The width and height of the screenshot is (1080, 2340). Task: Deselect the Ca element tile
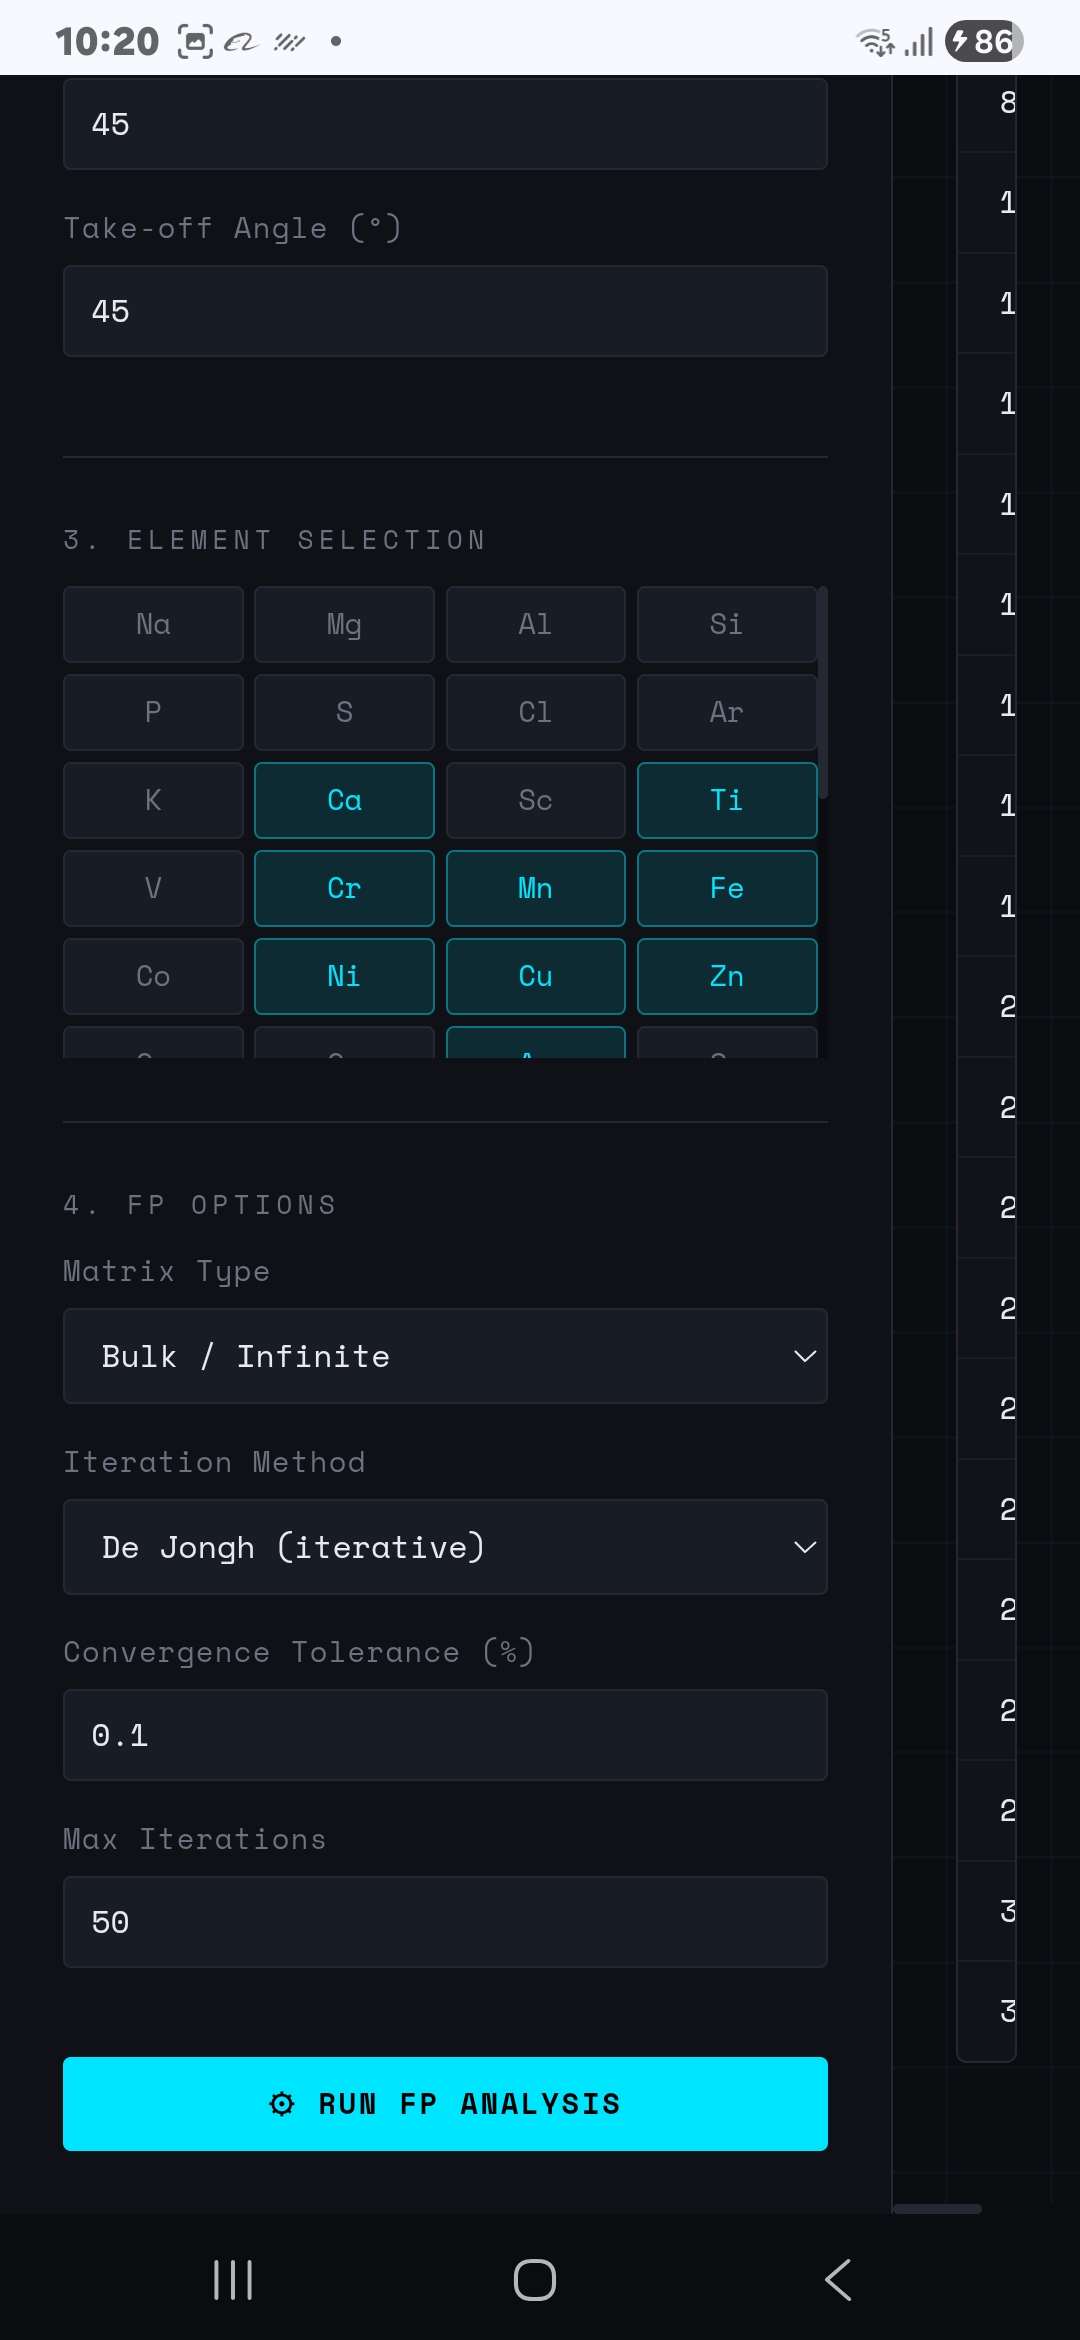point(344,800)
